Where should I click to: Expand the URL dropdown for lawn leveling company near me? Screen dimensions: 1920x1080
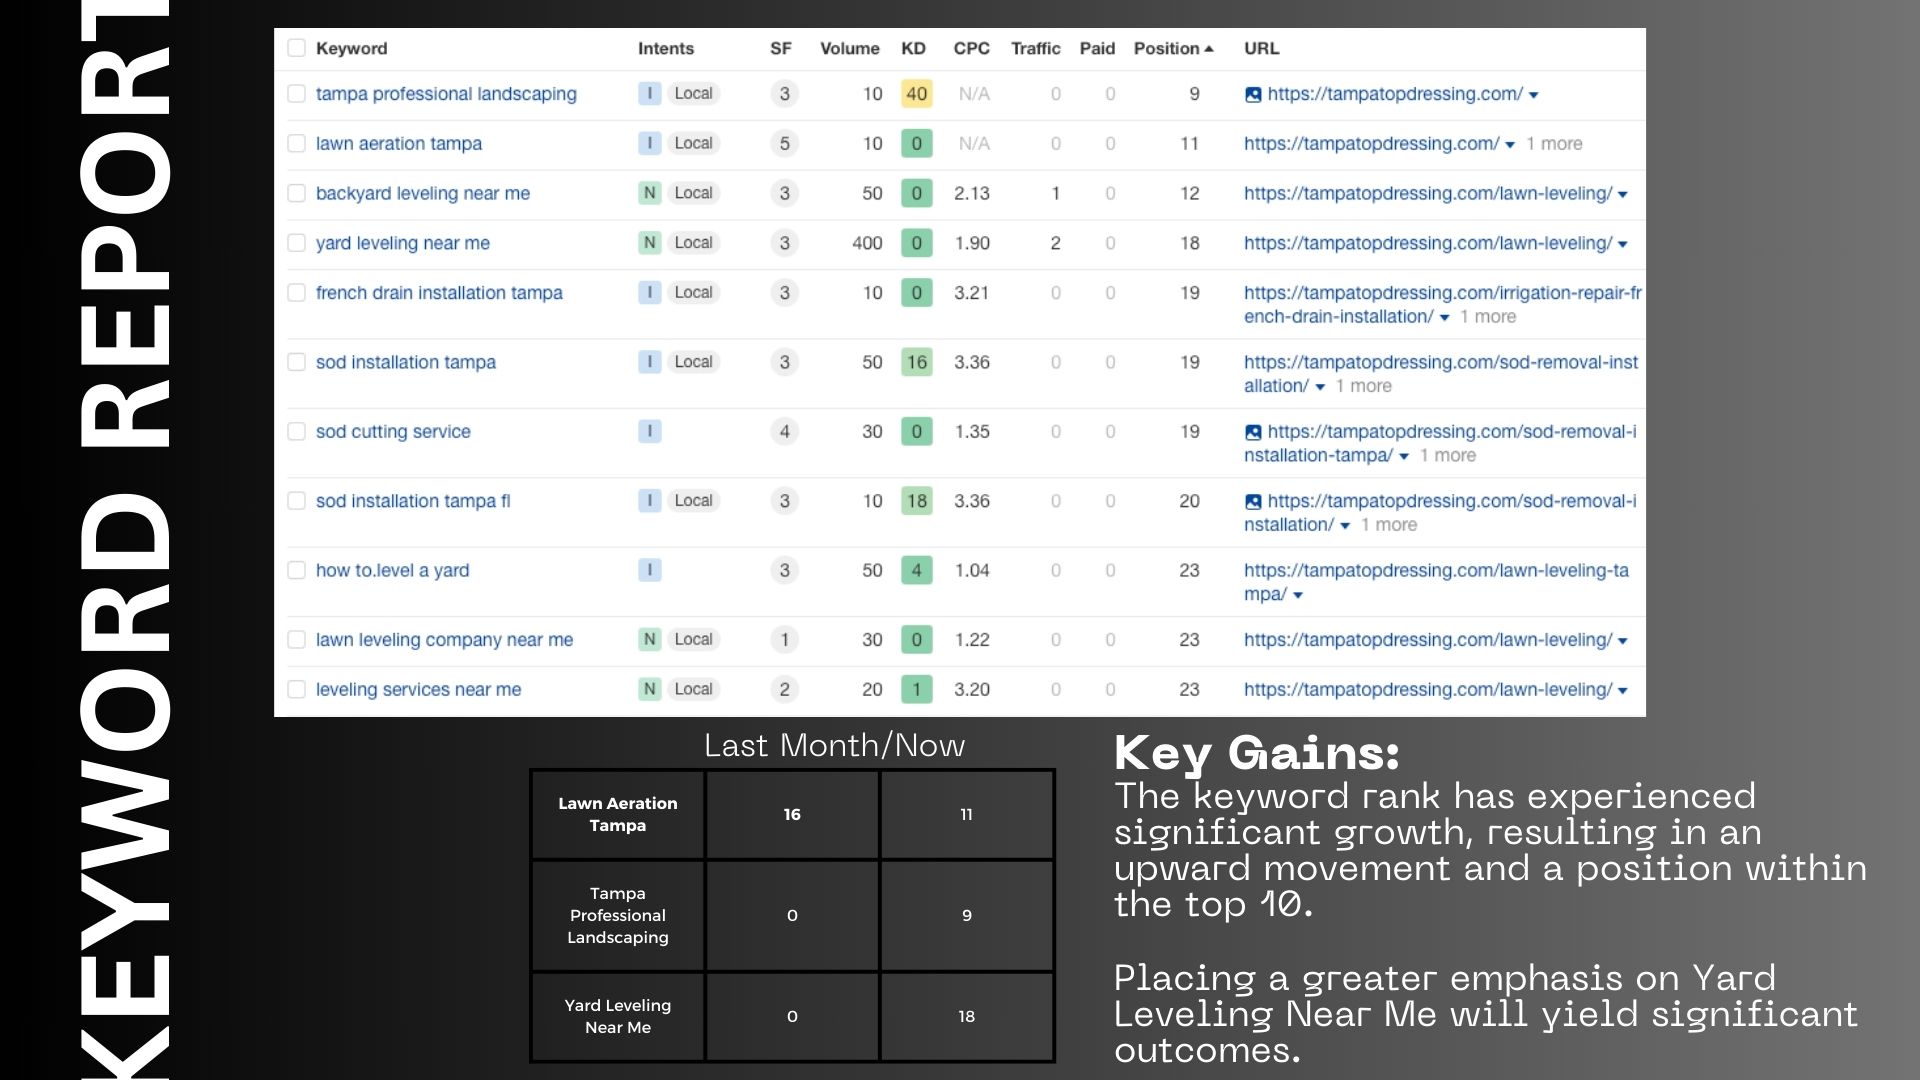tap(1622, 640)
